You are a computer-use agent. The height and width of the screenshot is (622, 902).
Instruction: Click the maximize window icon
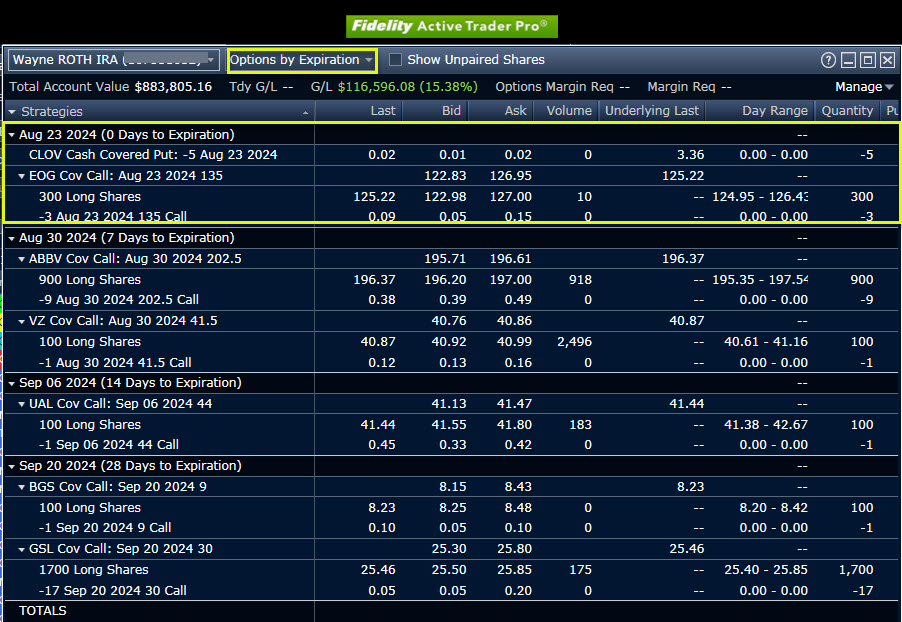pos(867,60)
